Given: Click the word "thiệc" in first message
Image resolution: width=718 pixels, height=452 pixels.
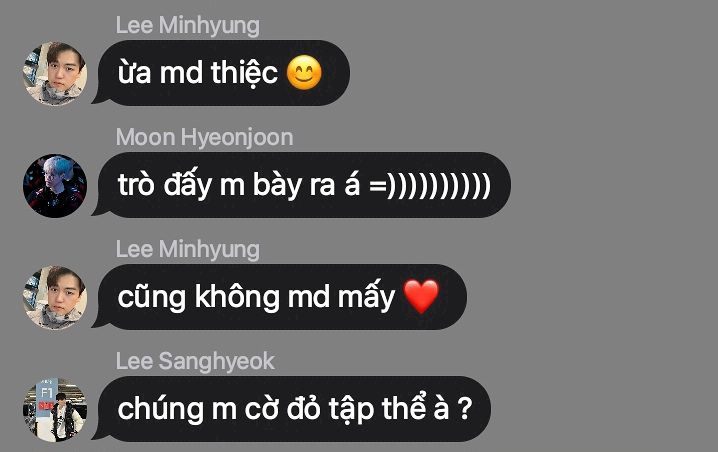Looking at the screenshot, I should click(244, 73).
